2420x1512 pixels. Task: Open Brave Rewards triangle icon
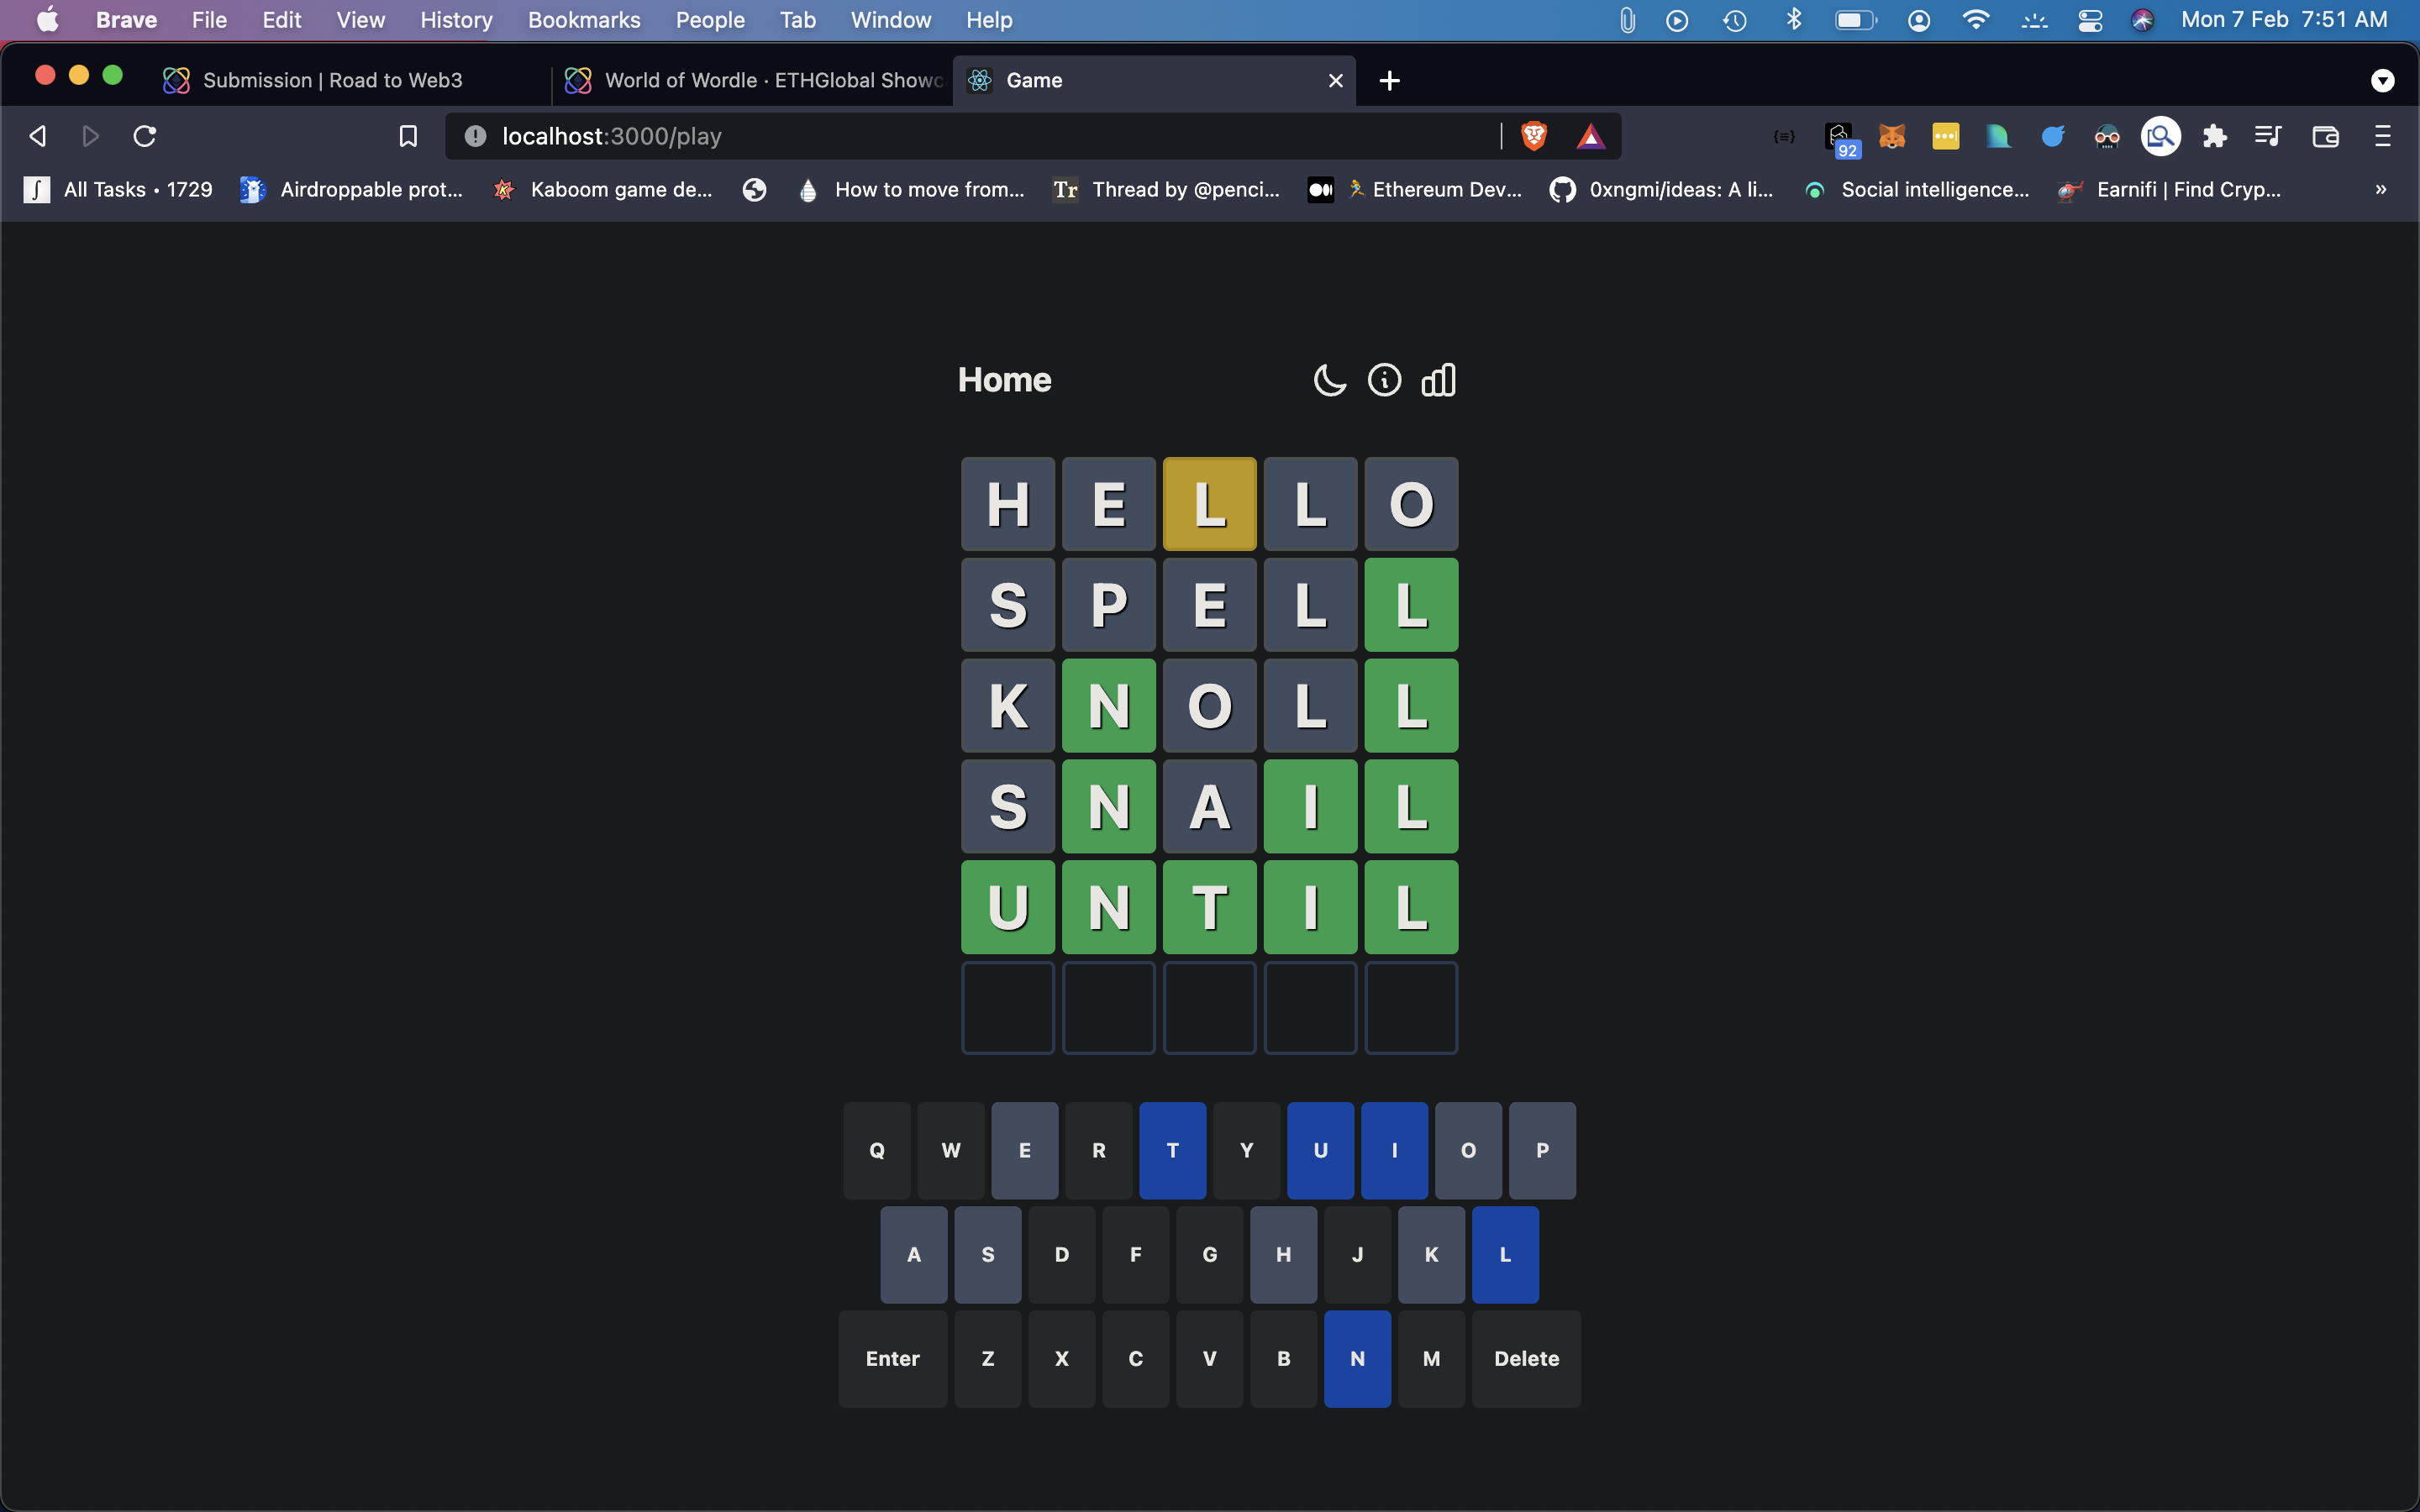(x=1590, y=136)
